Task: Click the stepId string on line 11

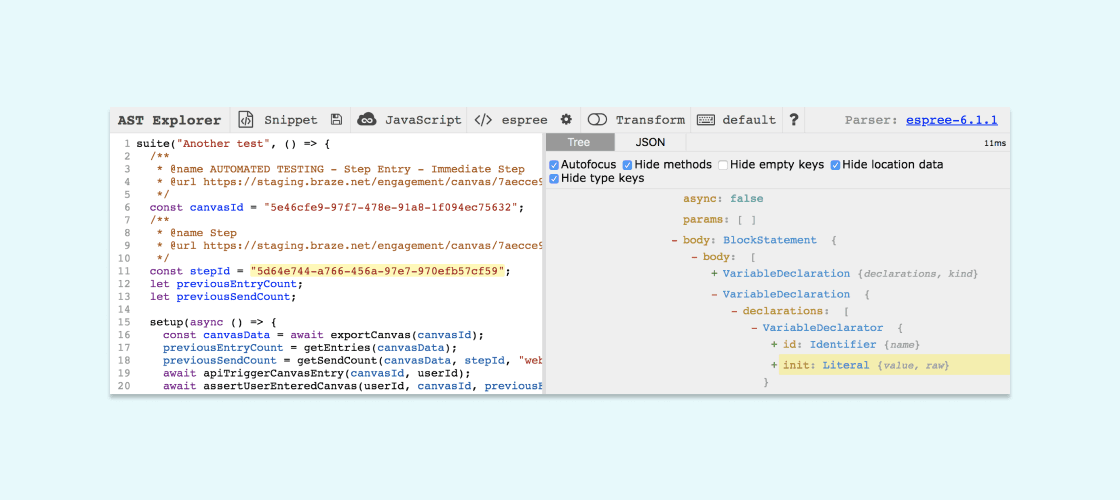Action: pos(379,270)
